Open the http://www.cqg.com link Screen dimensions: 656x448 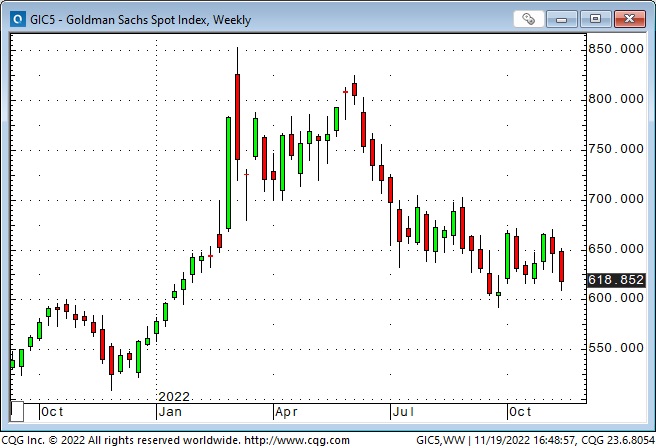[x=297, y=440]
